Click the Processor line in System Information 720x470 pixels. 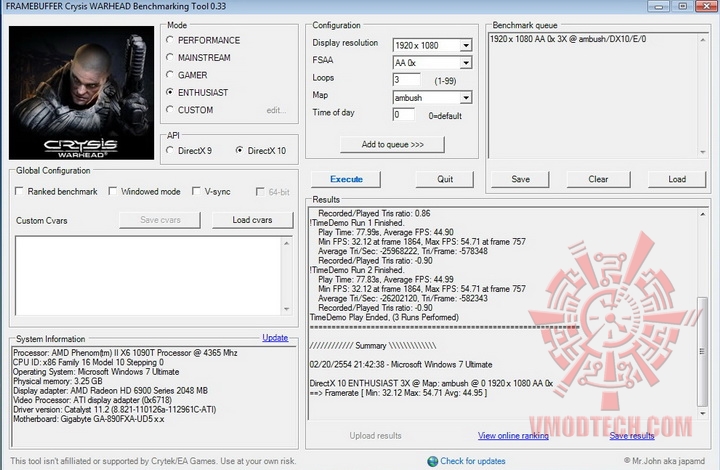(125, 353)
